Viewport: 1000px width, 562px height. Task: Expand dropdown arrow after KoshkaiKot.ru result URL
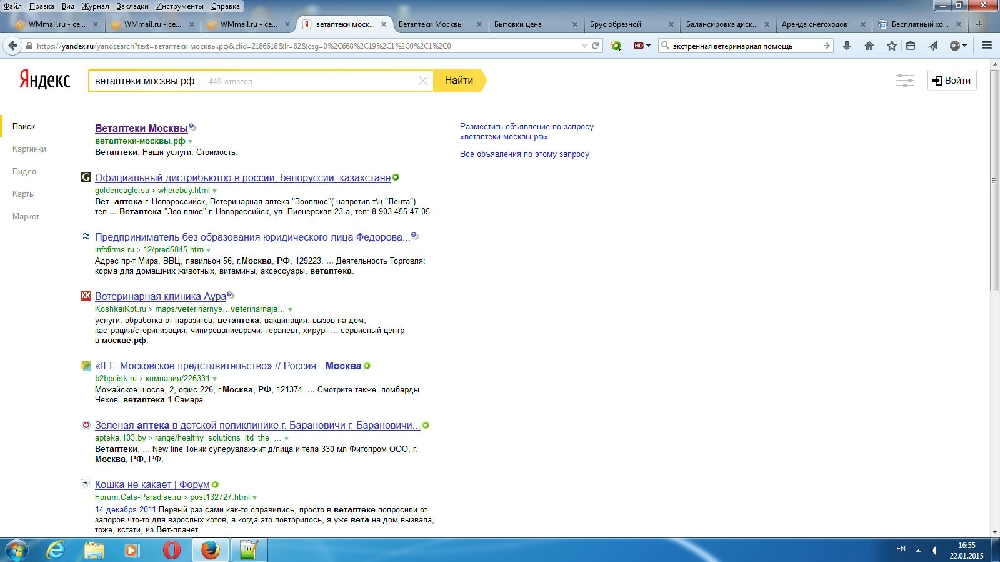coord(290,309)
